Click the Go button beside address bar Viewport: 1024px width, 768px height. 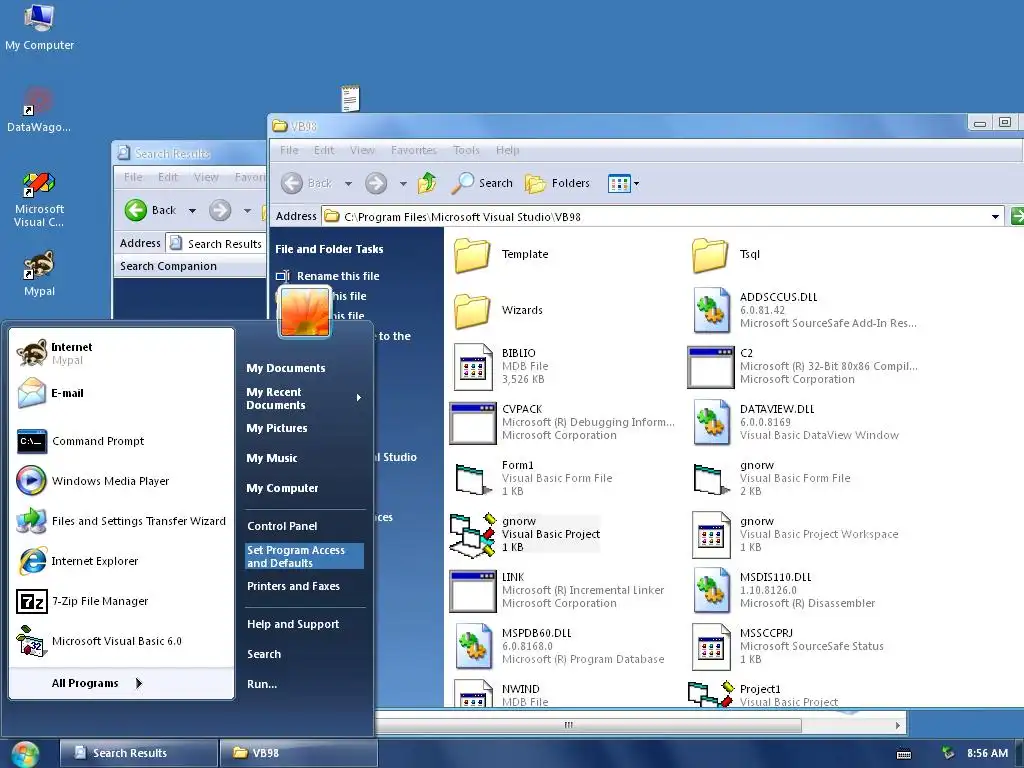click(x=1017, y=216)
